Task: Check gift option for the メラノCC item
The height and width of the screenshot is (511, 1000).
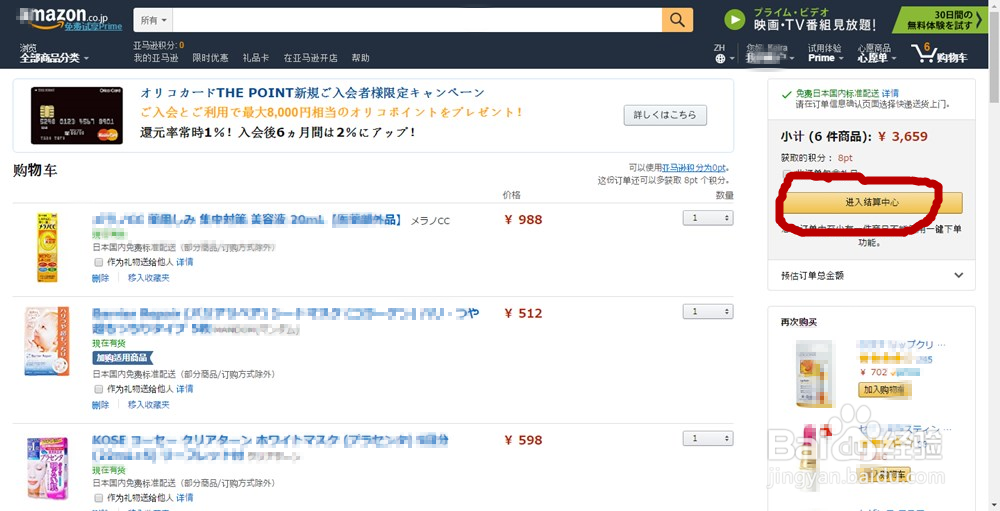Action: (x=98, y=262)
